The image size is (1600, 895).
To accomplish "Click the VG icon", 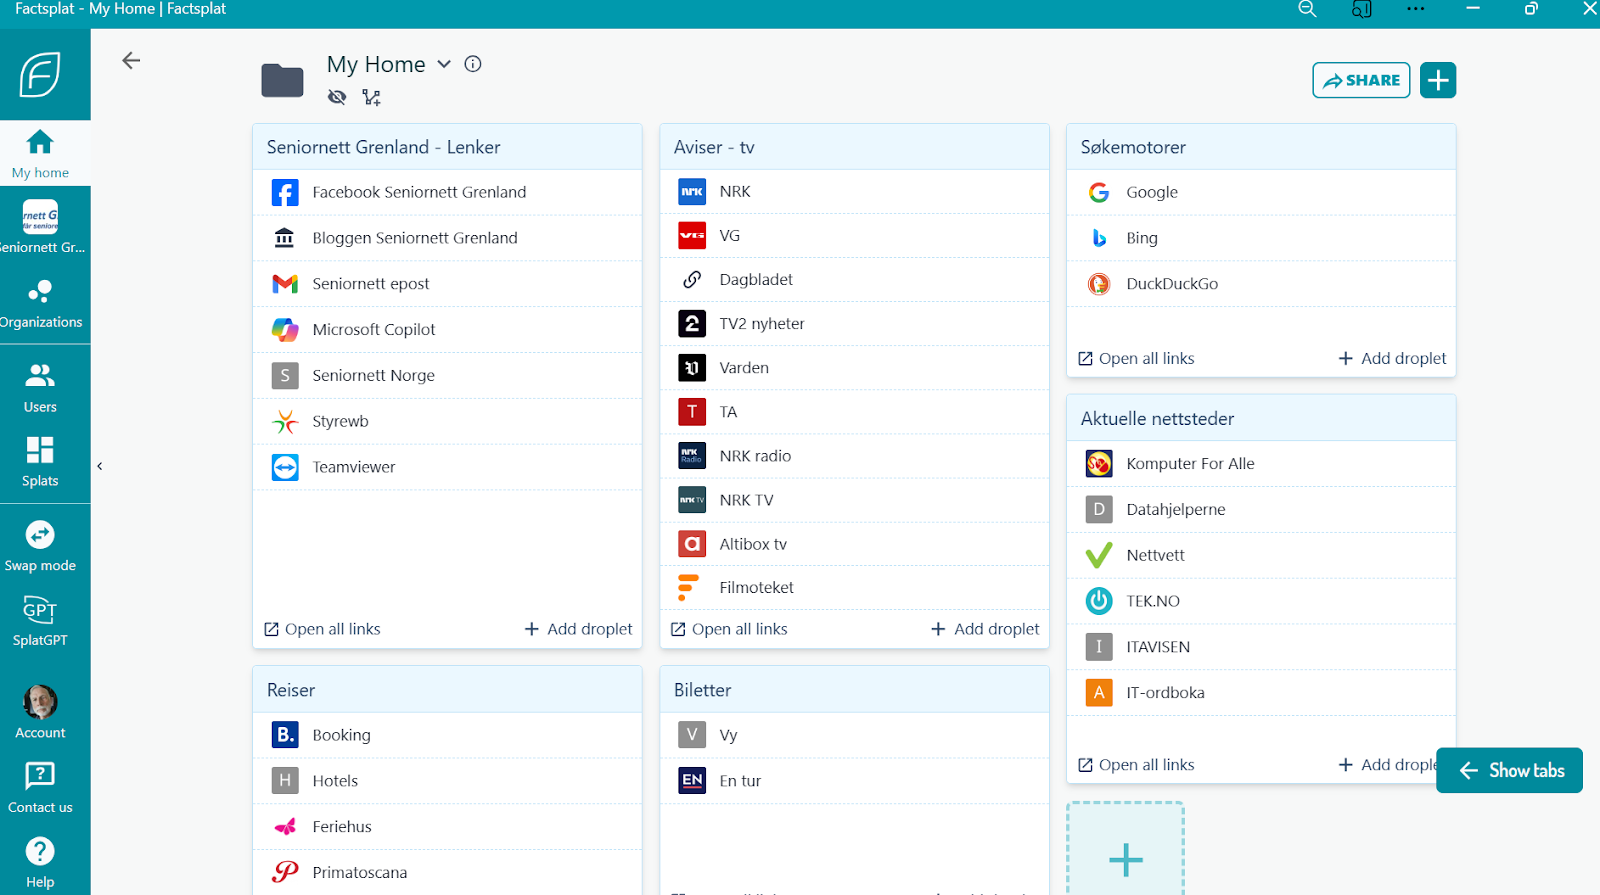I will point(692,236).
